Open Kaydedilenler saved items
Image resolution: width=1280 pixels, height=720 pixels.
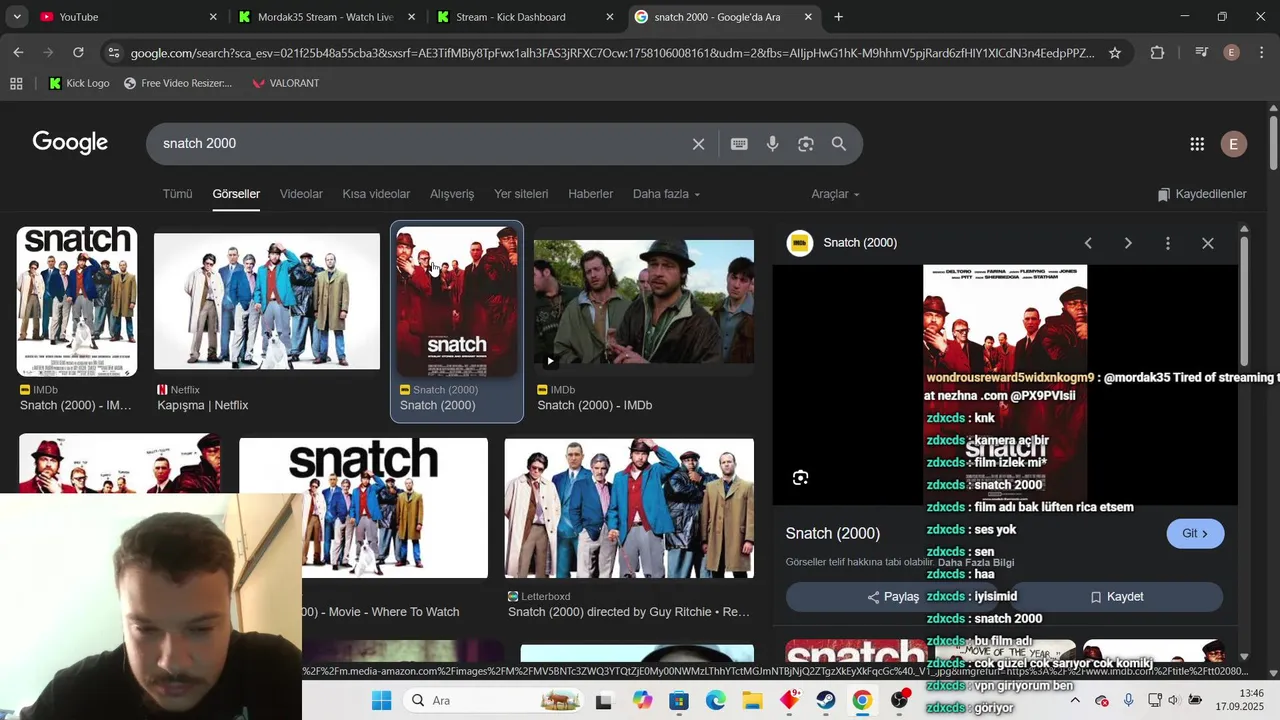tap(1202, 194)
